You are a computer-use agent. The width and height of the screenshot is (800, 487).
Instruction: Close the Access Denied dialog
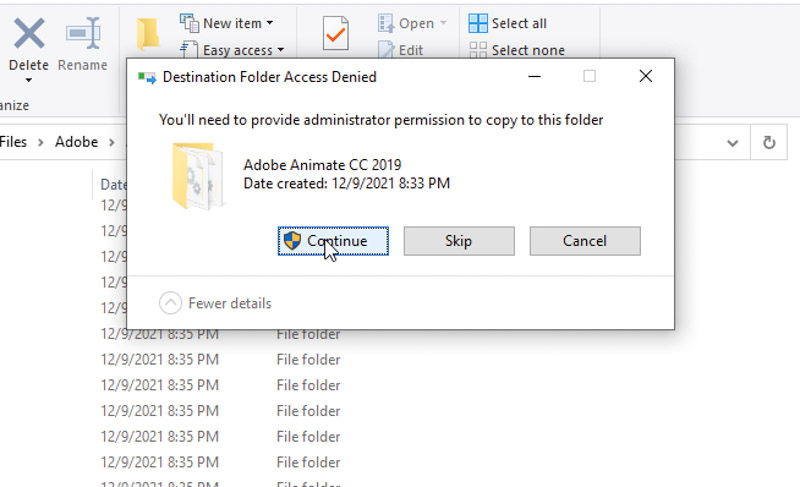point(646,77)
